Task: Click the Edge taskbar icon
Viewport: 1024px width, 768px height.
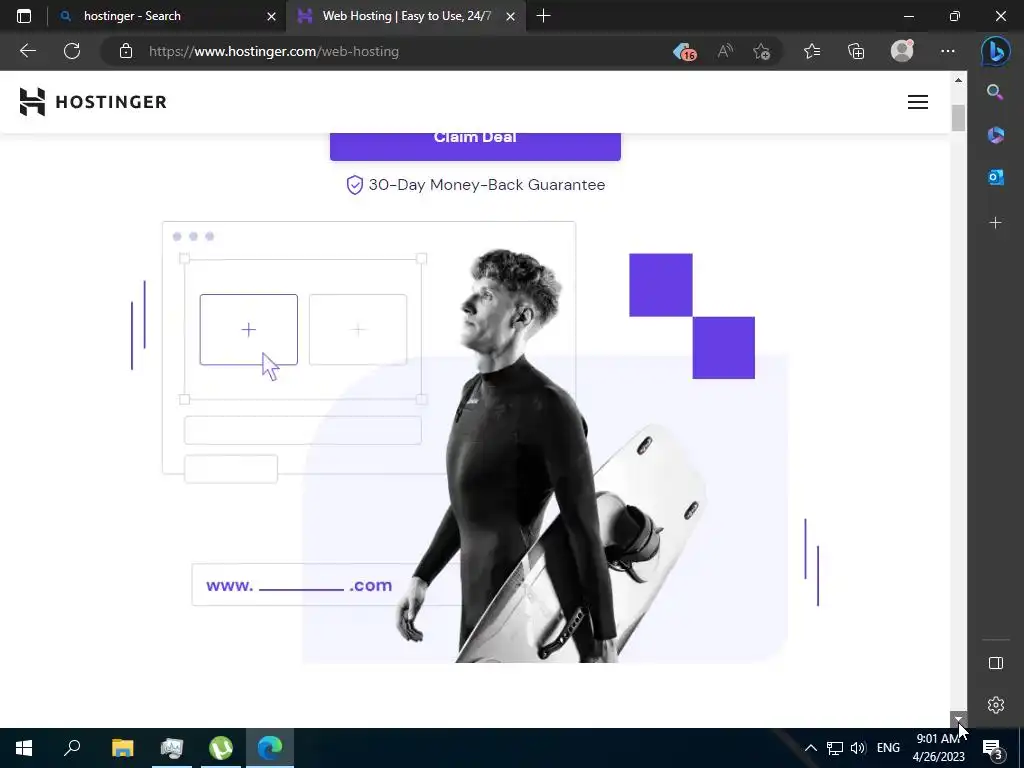Action: pyautogui.click(x=270, y=748)
